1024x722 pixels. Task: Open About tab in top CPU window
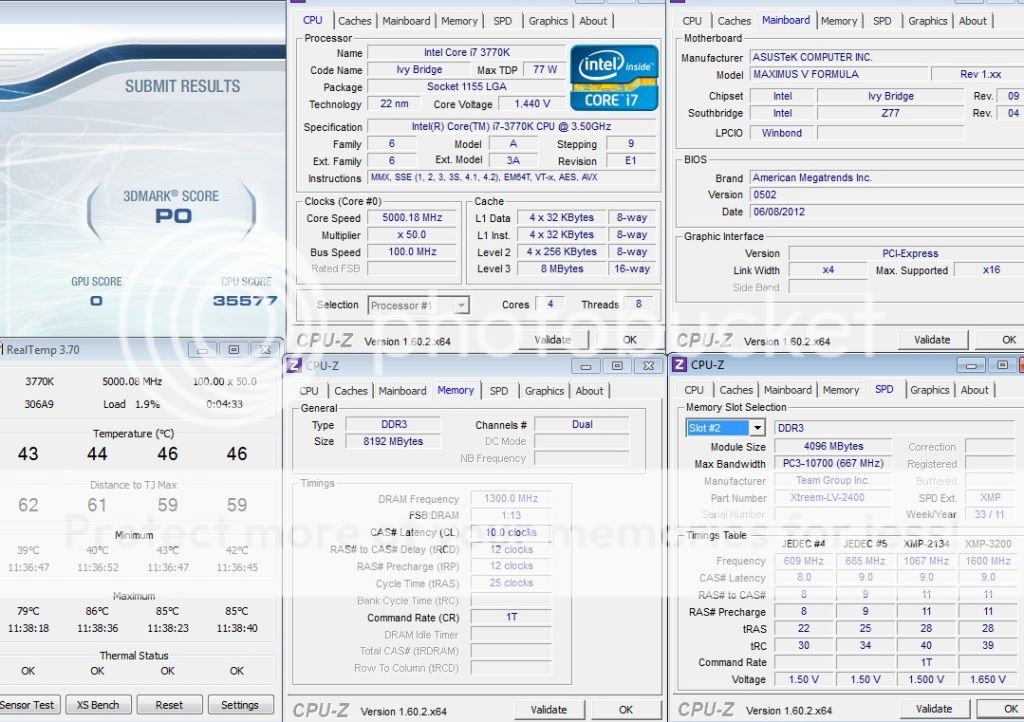593,21
